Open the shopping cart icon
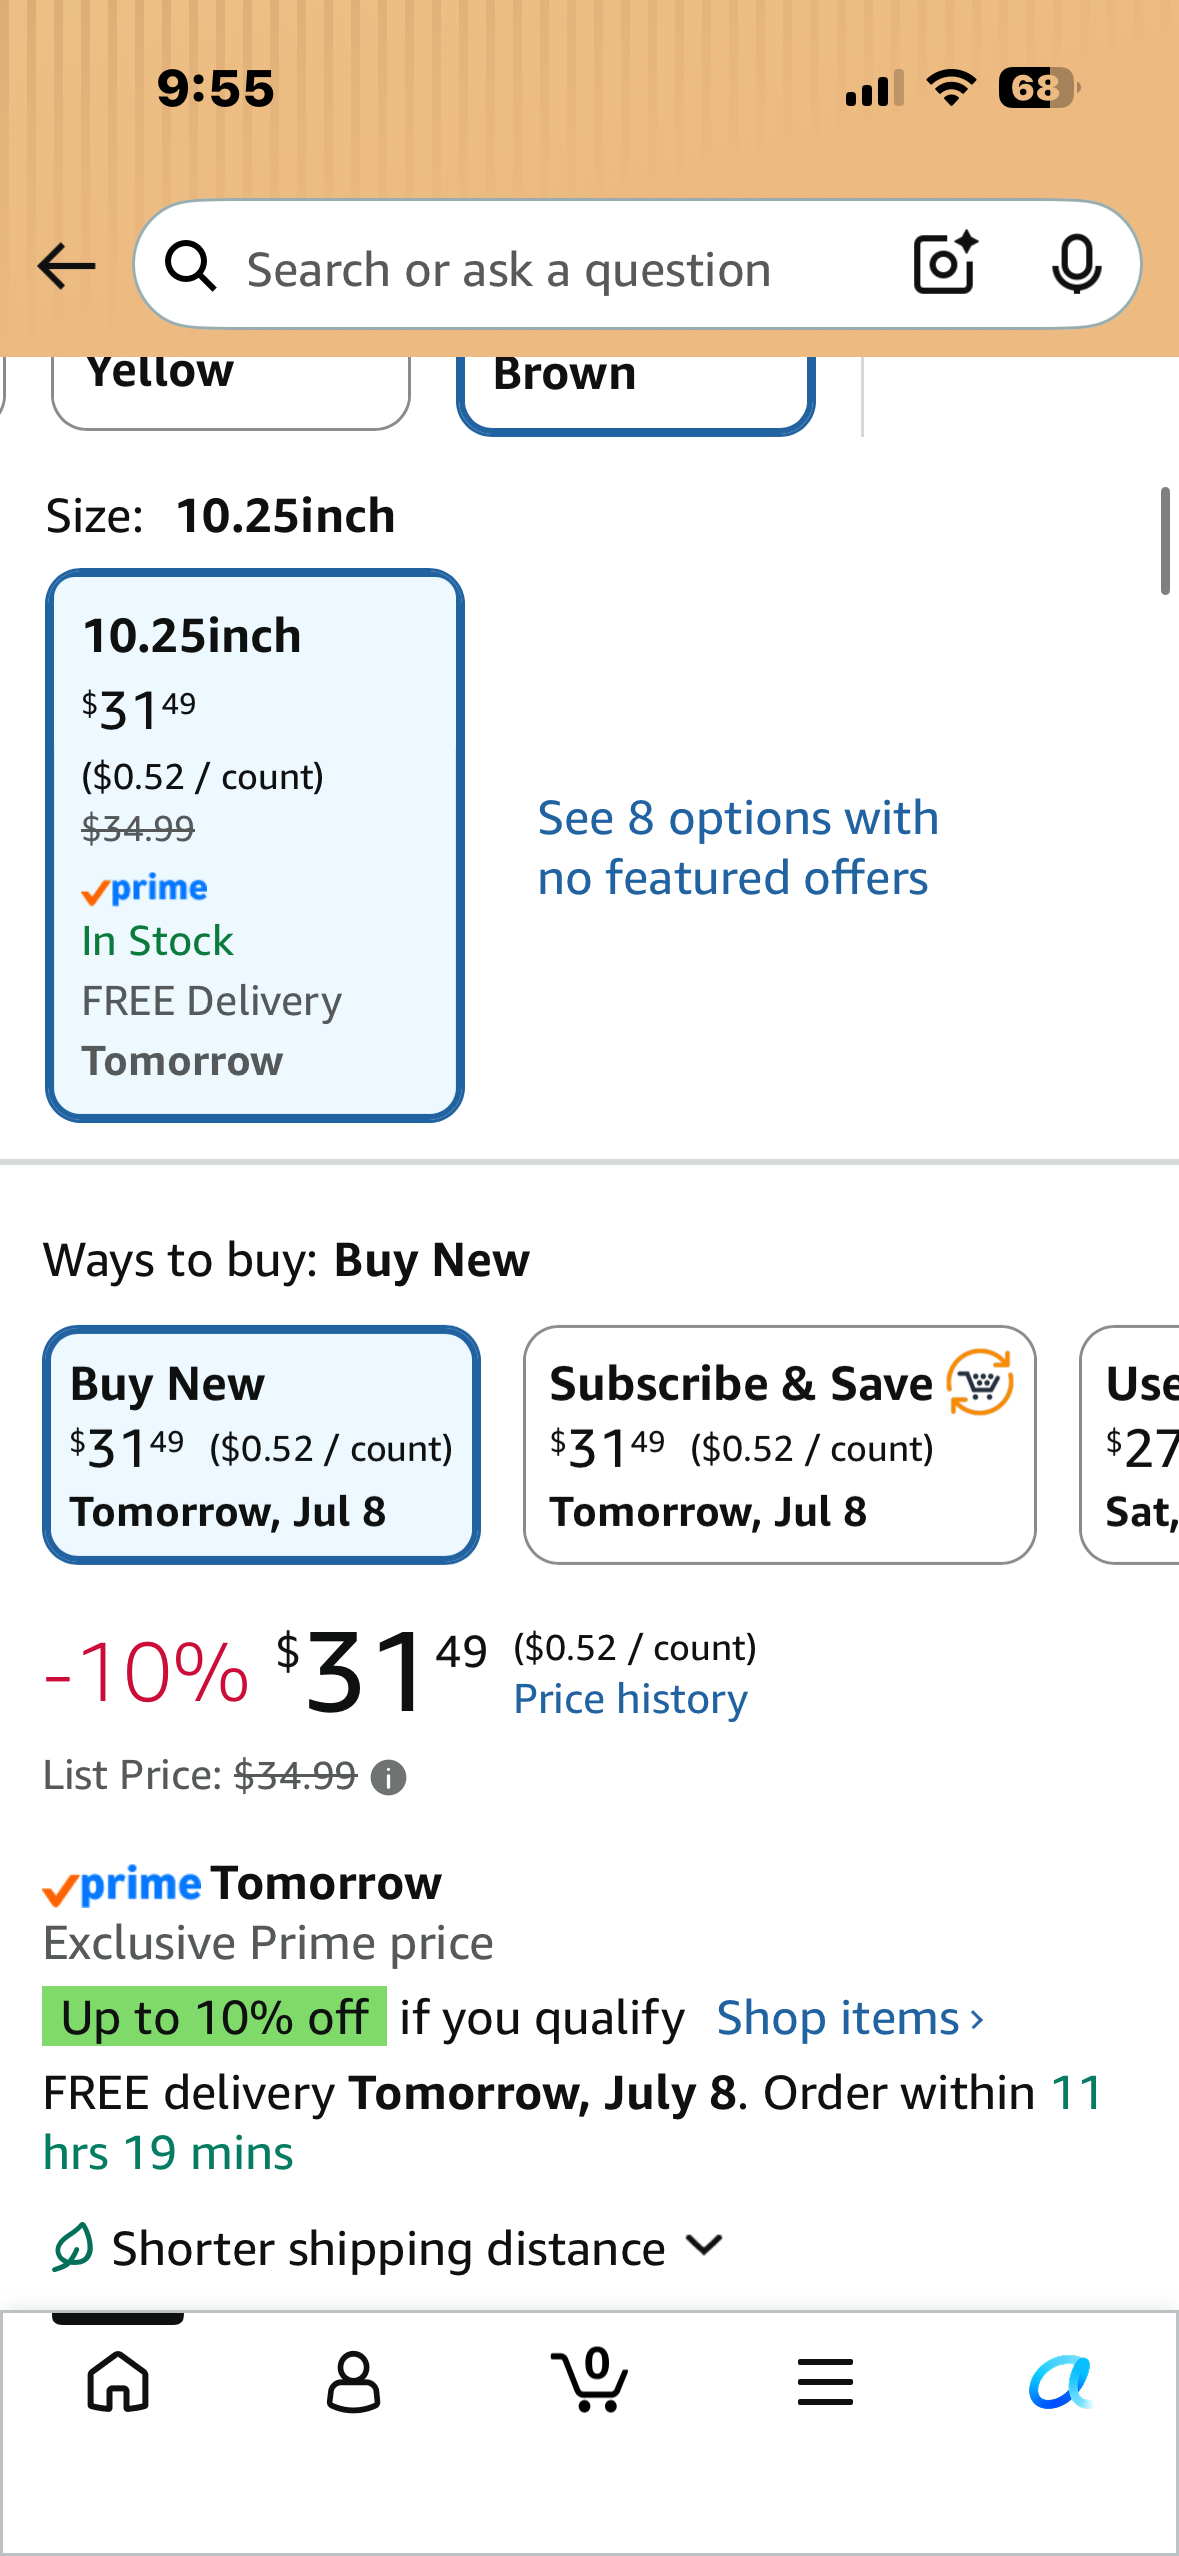The width and height of the screenshot is (1179, 2556). [x=590, y=2380]
